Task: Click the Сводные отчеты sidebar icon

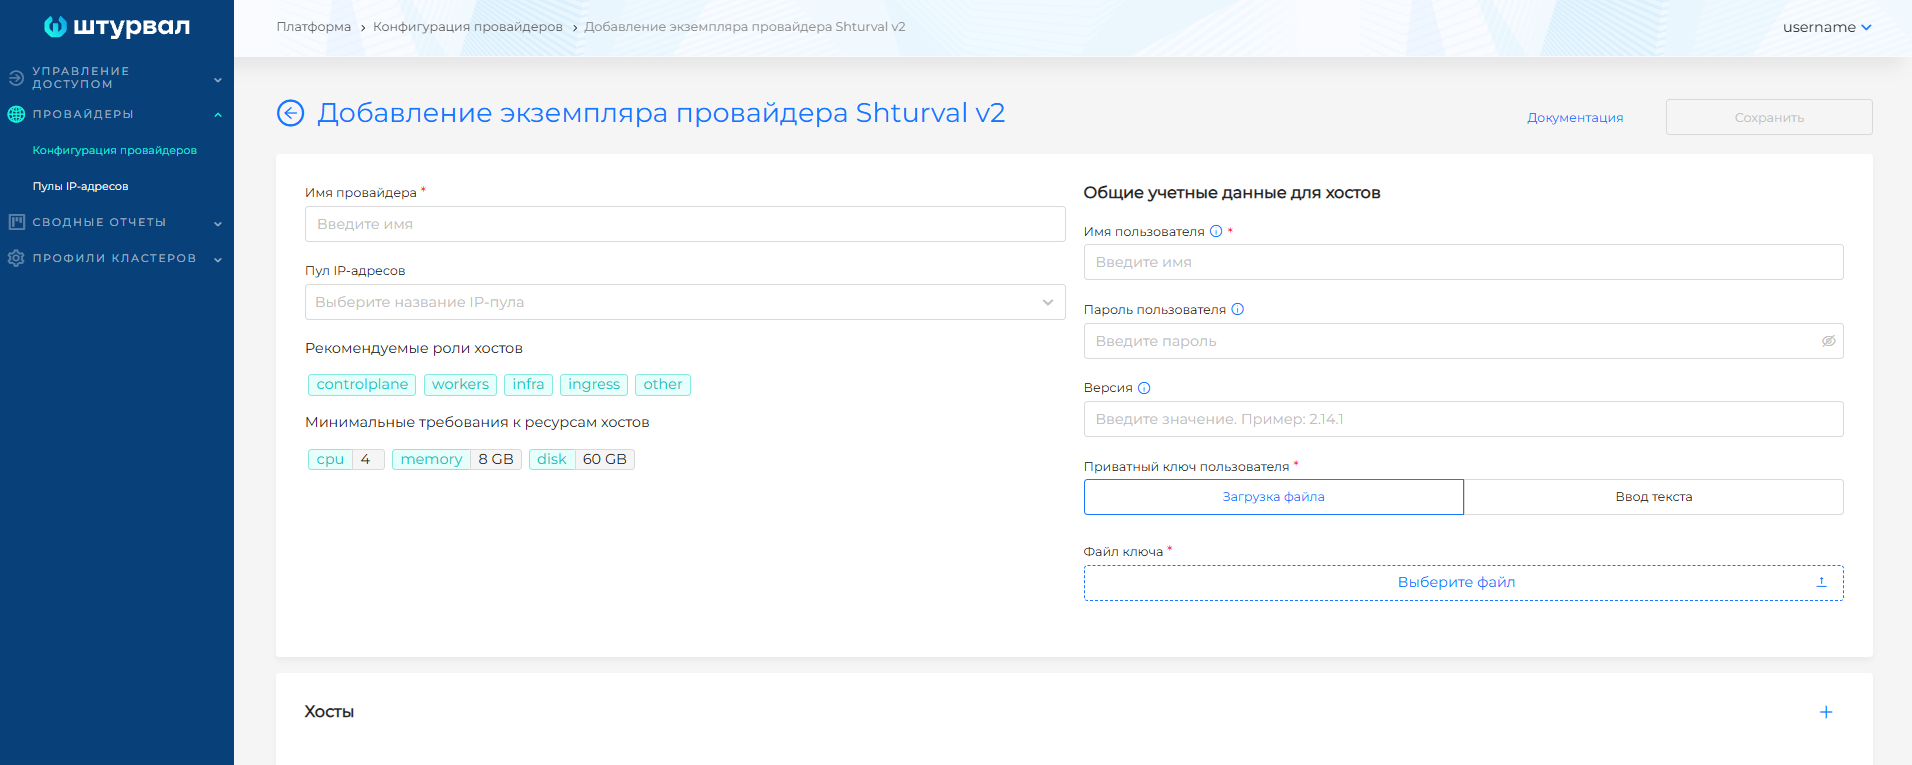Action: tap(16, 222)
